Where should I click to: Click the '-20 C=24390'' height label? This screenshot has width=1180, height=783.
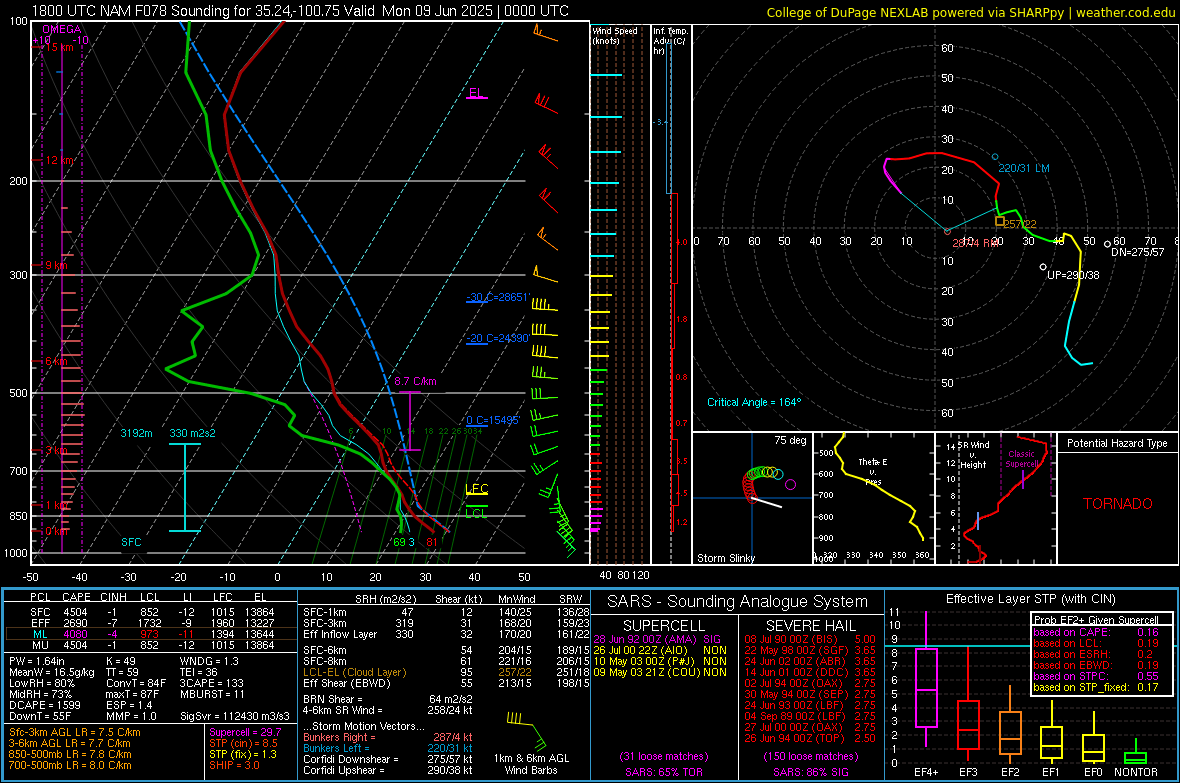tap(498, 338)
